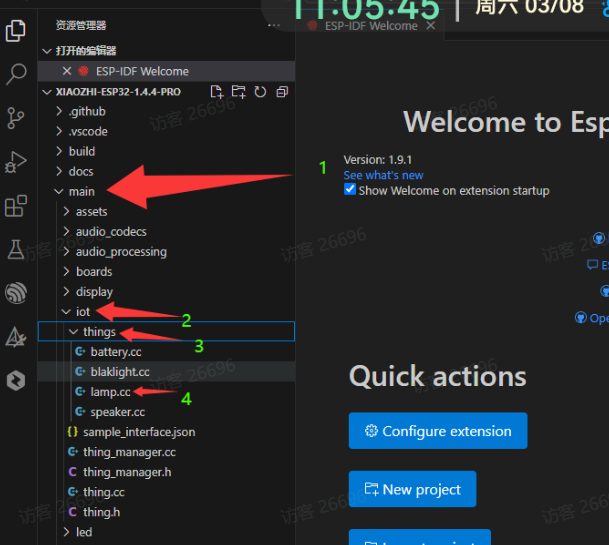
Task: Open battery.cc file
Action: [166, 352]
